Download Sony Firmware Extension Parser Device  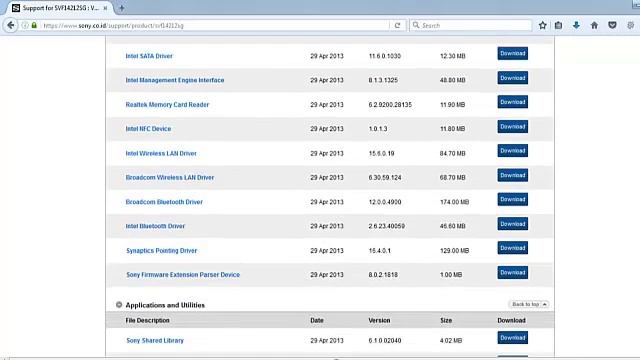click(x=512, y=273)
